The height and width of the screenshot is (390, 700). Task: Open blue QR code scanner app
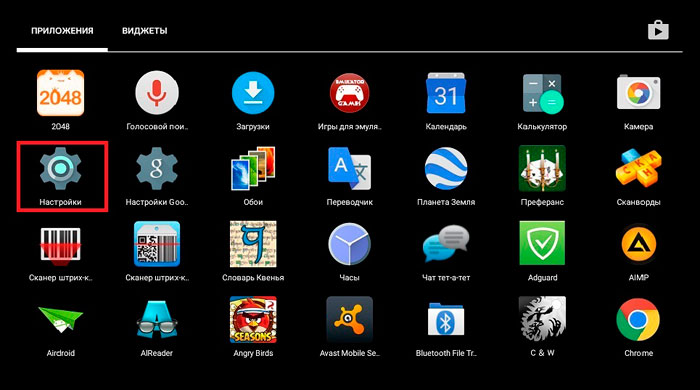point(157,244)
